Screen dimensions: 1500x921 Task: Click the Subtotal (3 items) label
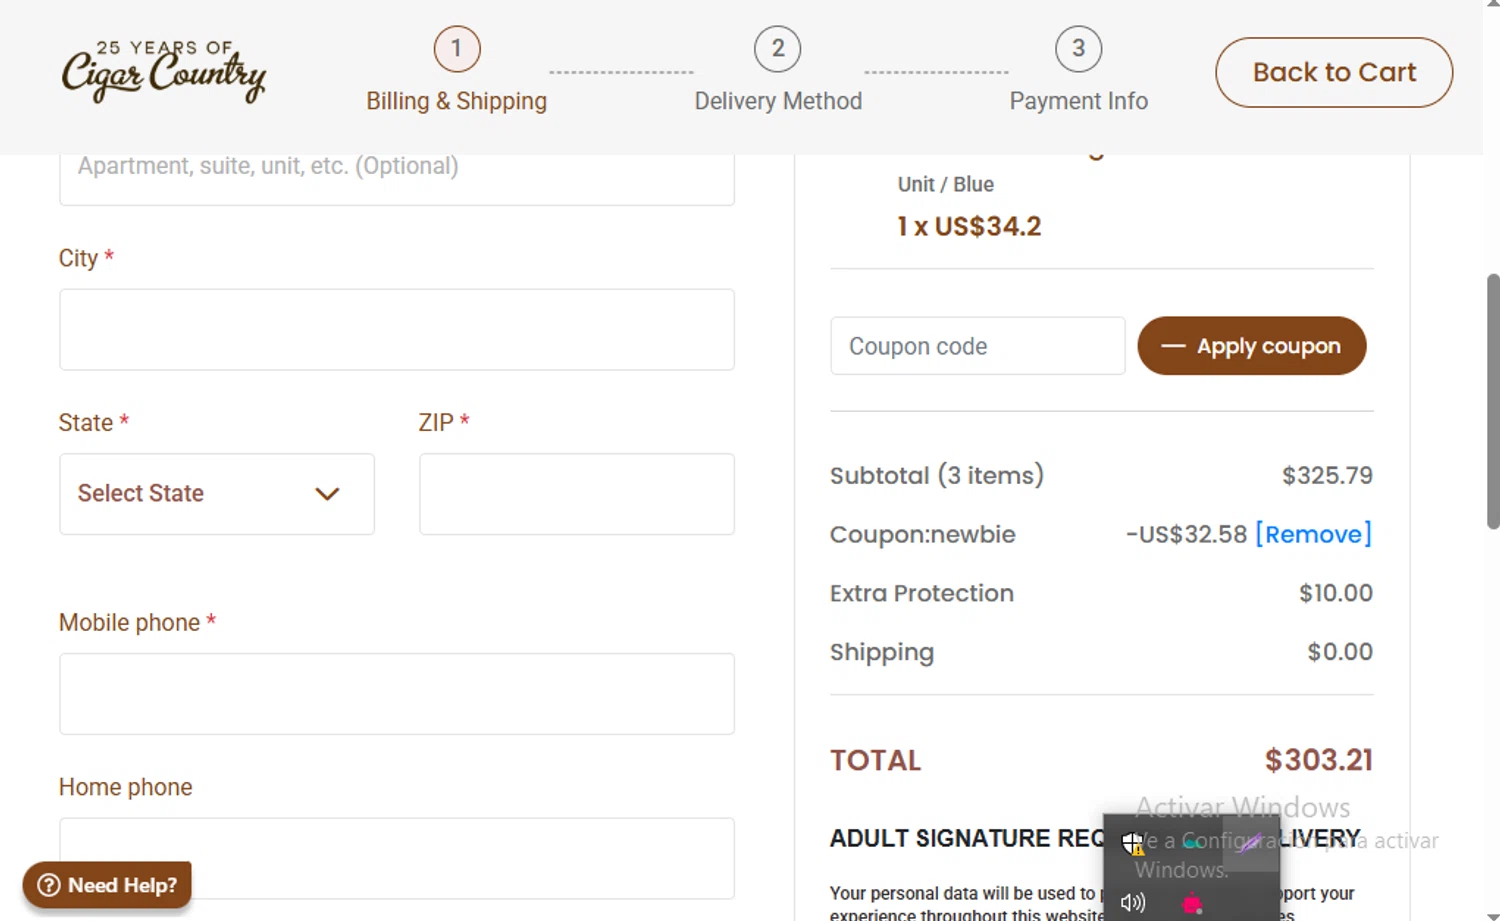[936, 475]
